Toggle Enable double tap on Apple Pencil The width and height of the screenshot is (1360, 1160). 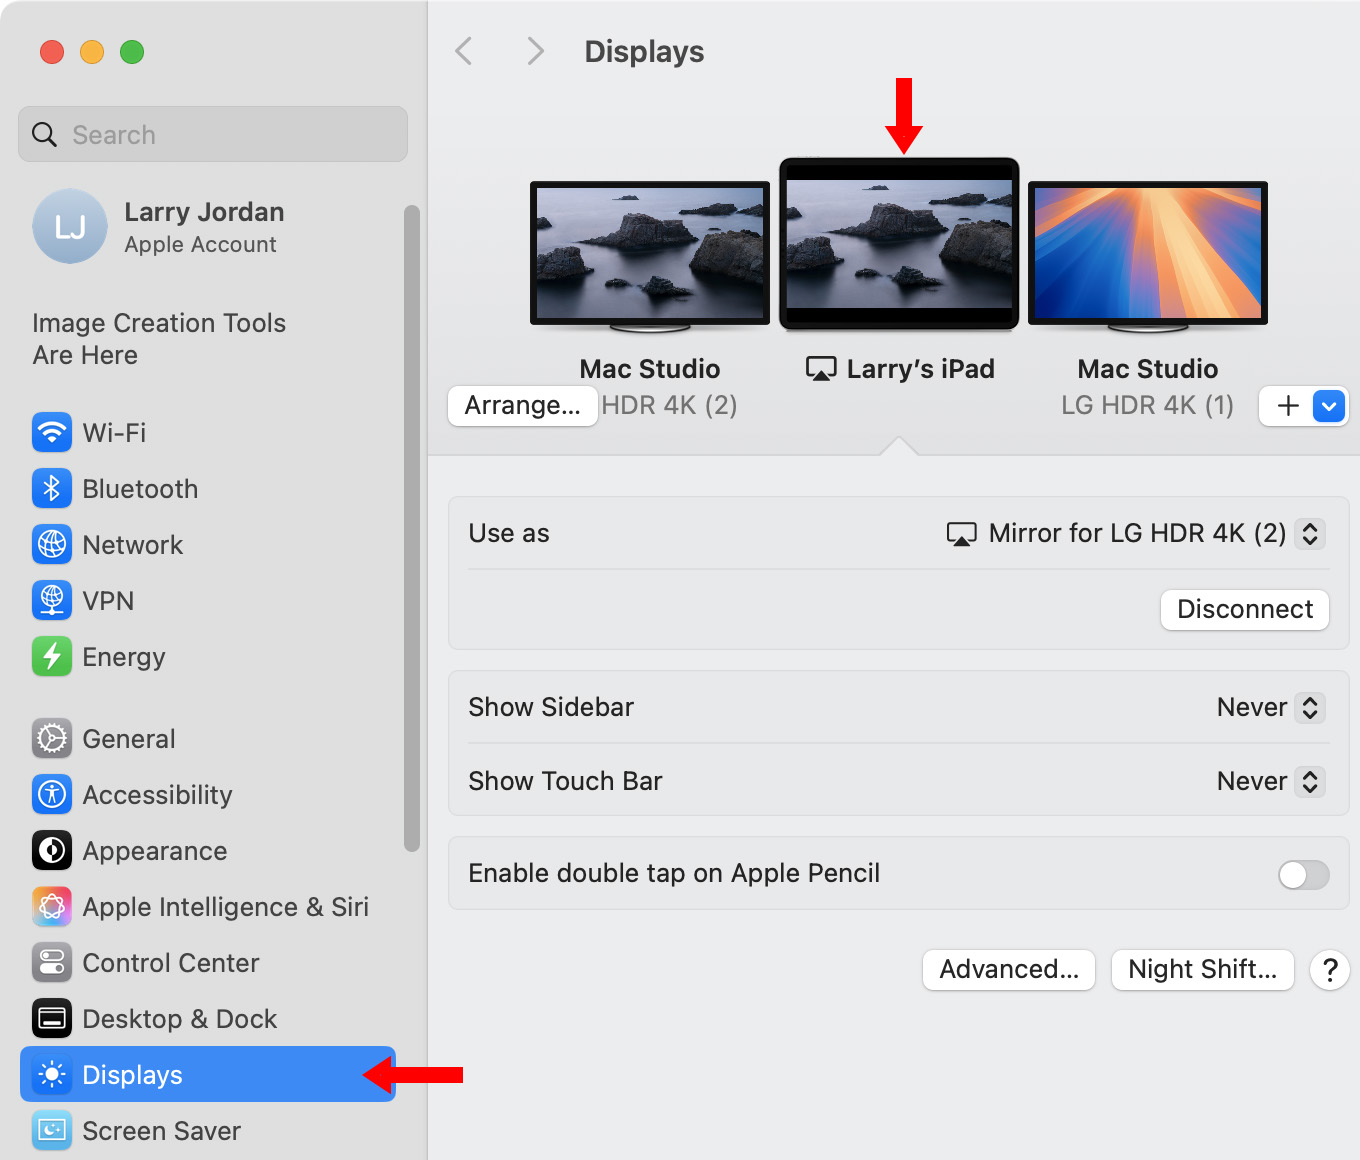click(x=1304, y=874)
